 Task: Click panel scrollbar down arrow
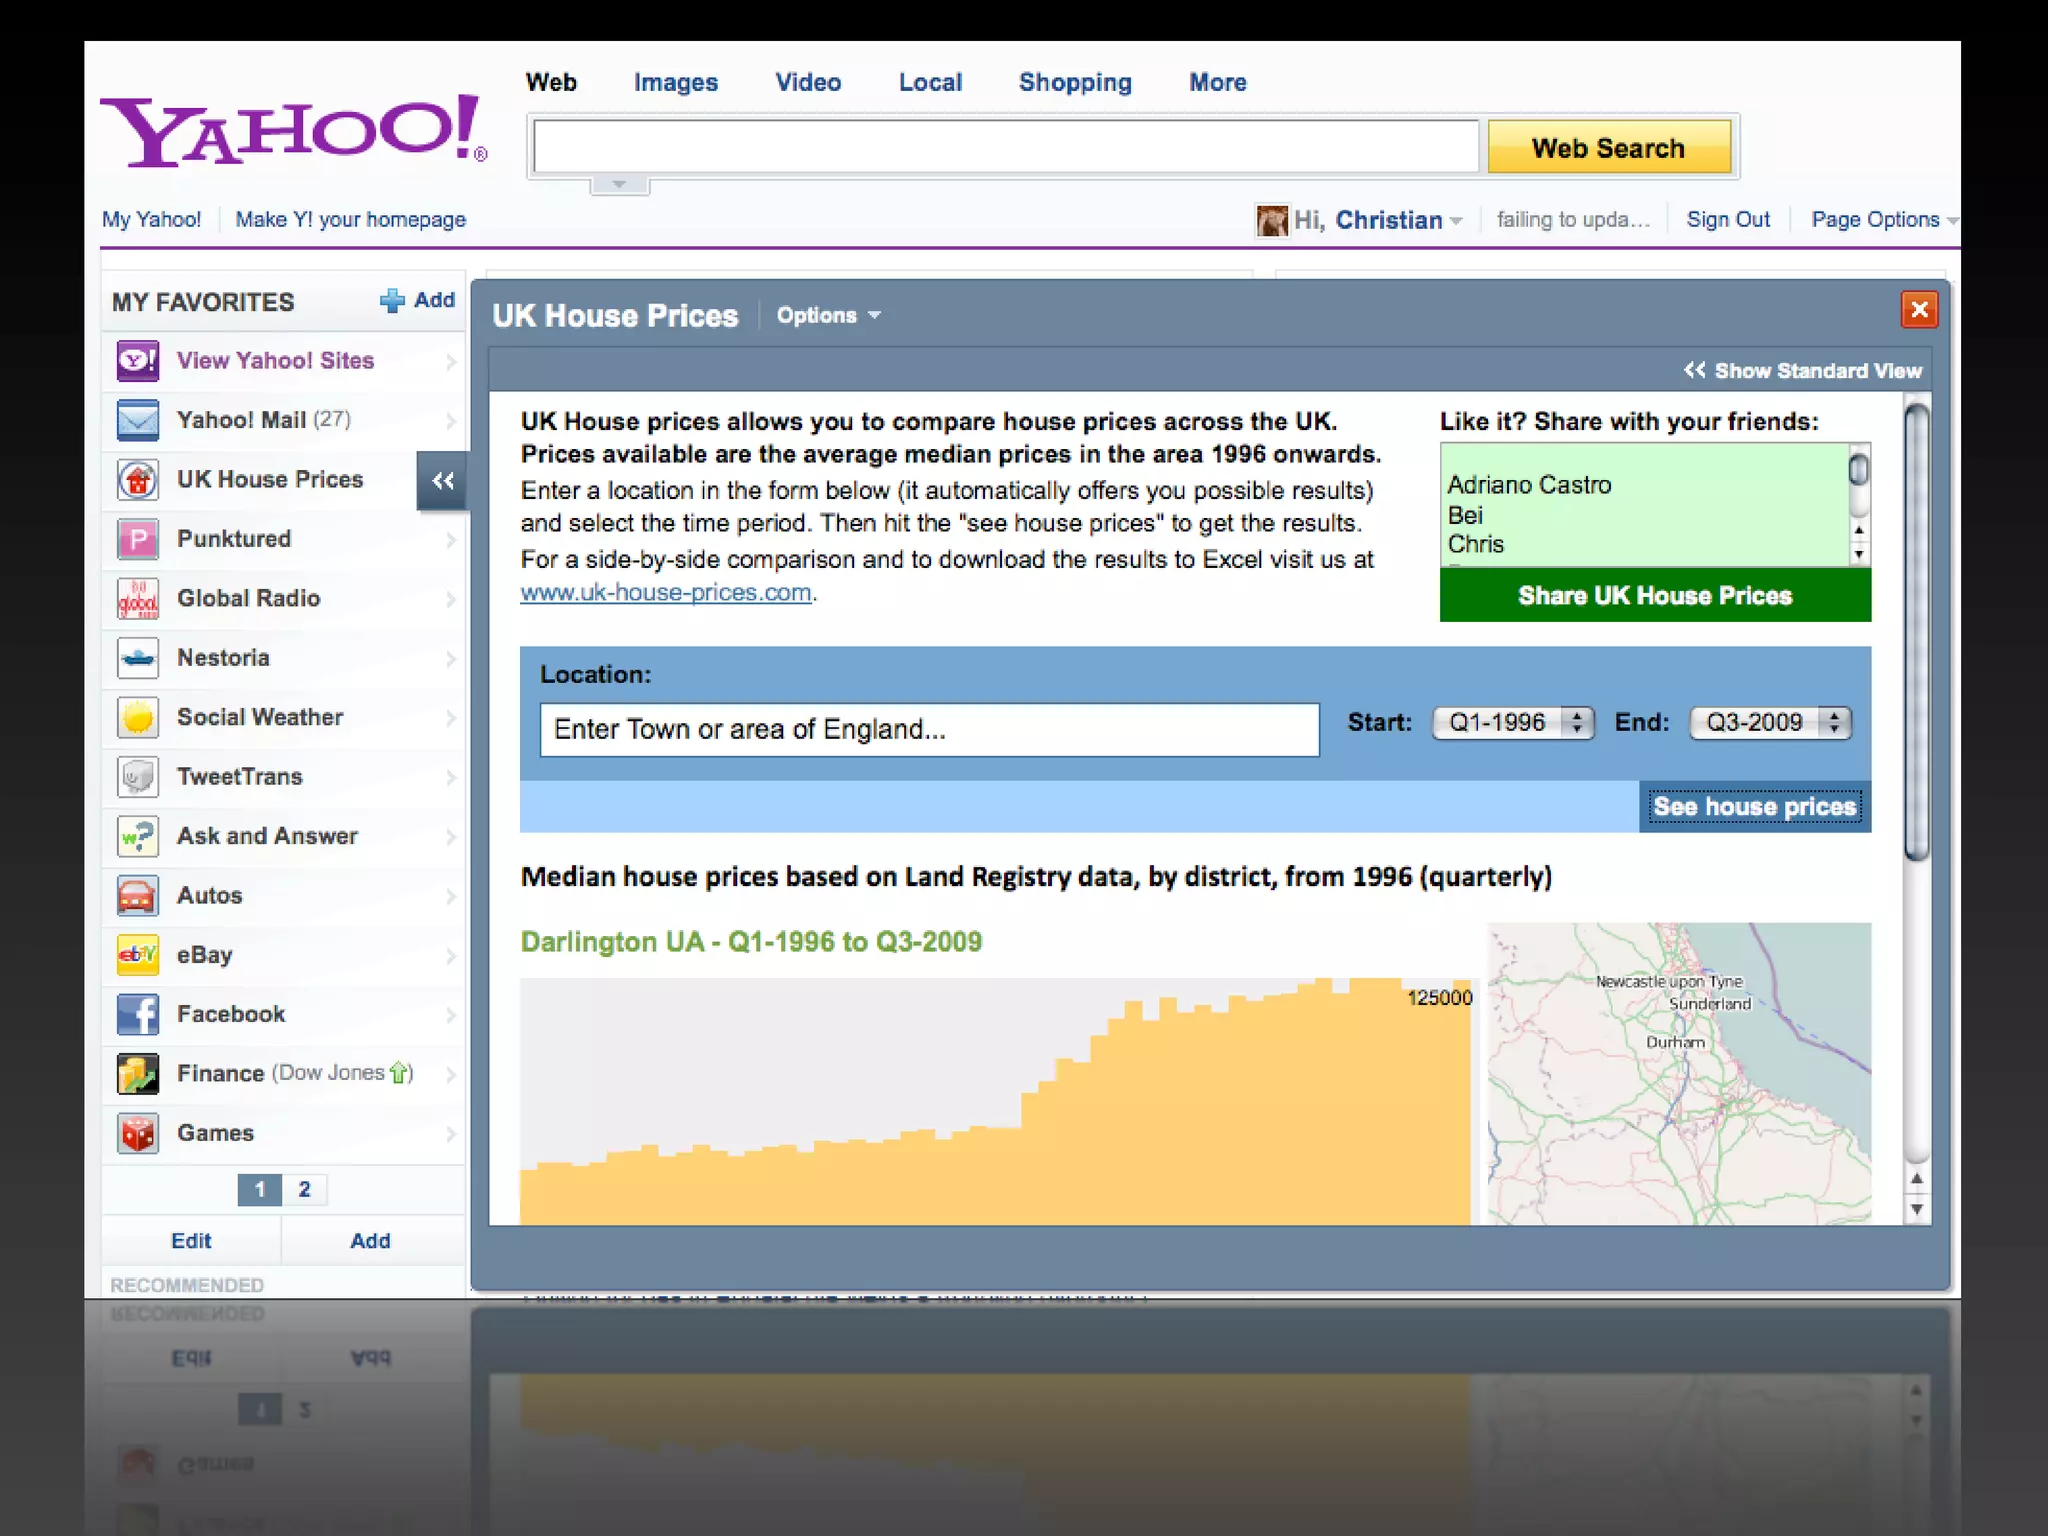(1916, 1209)
